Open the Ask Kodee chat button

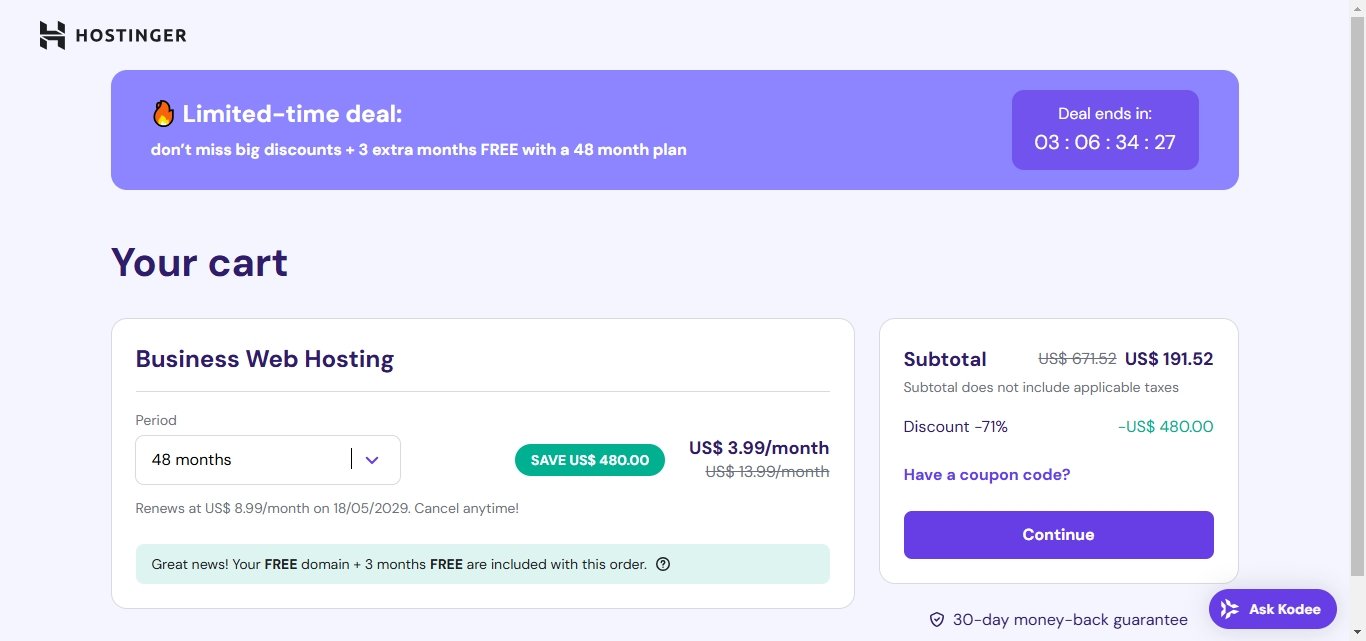(x=1272, y=609)
